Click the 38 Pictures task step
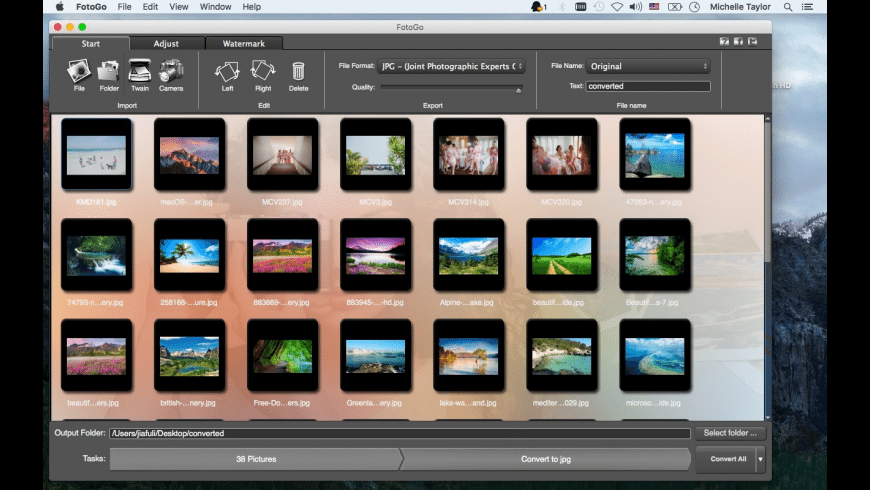 pos(256,459)
